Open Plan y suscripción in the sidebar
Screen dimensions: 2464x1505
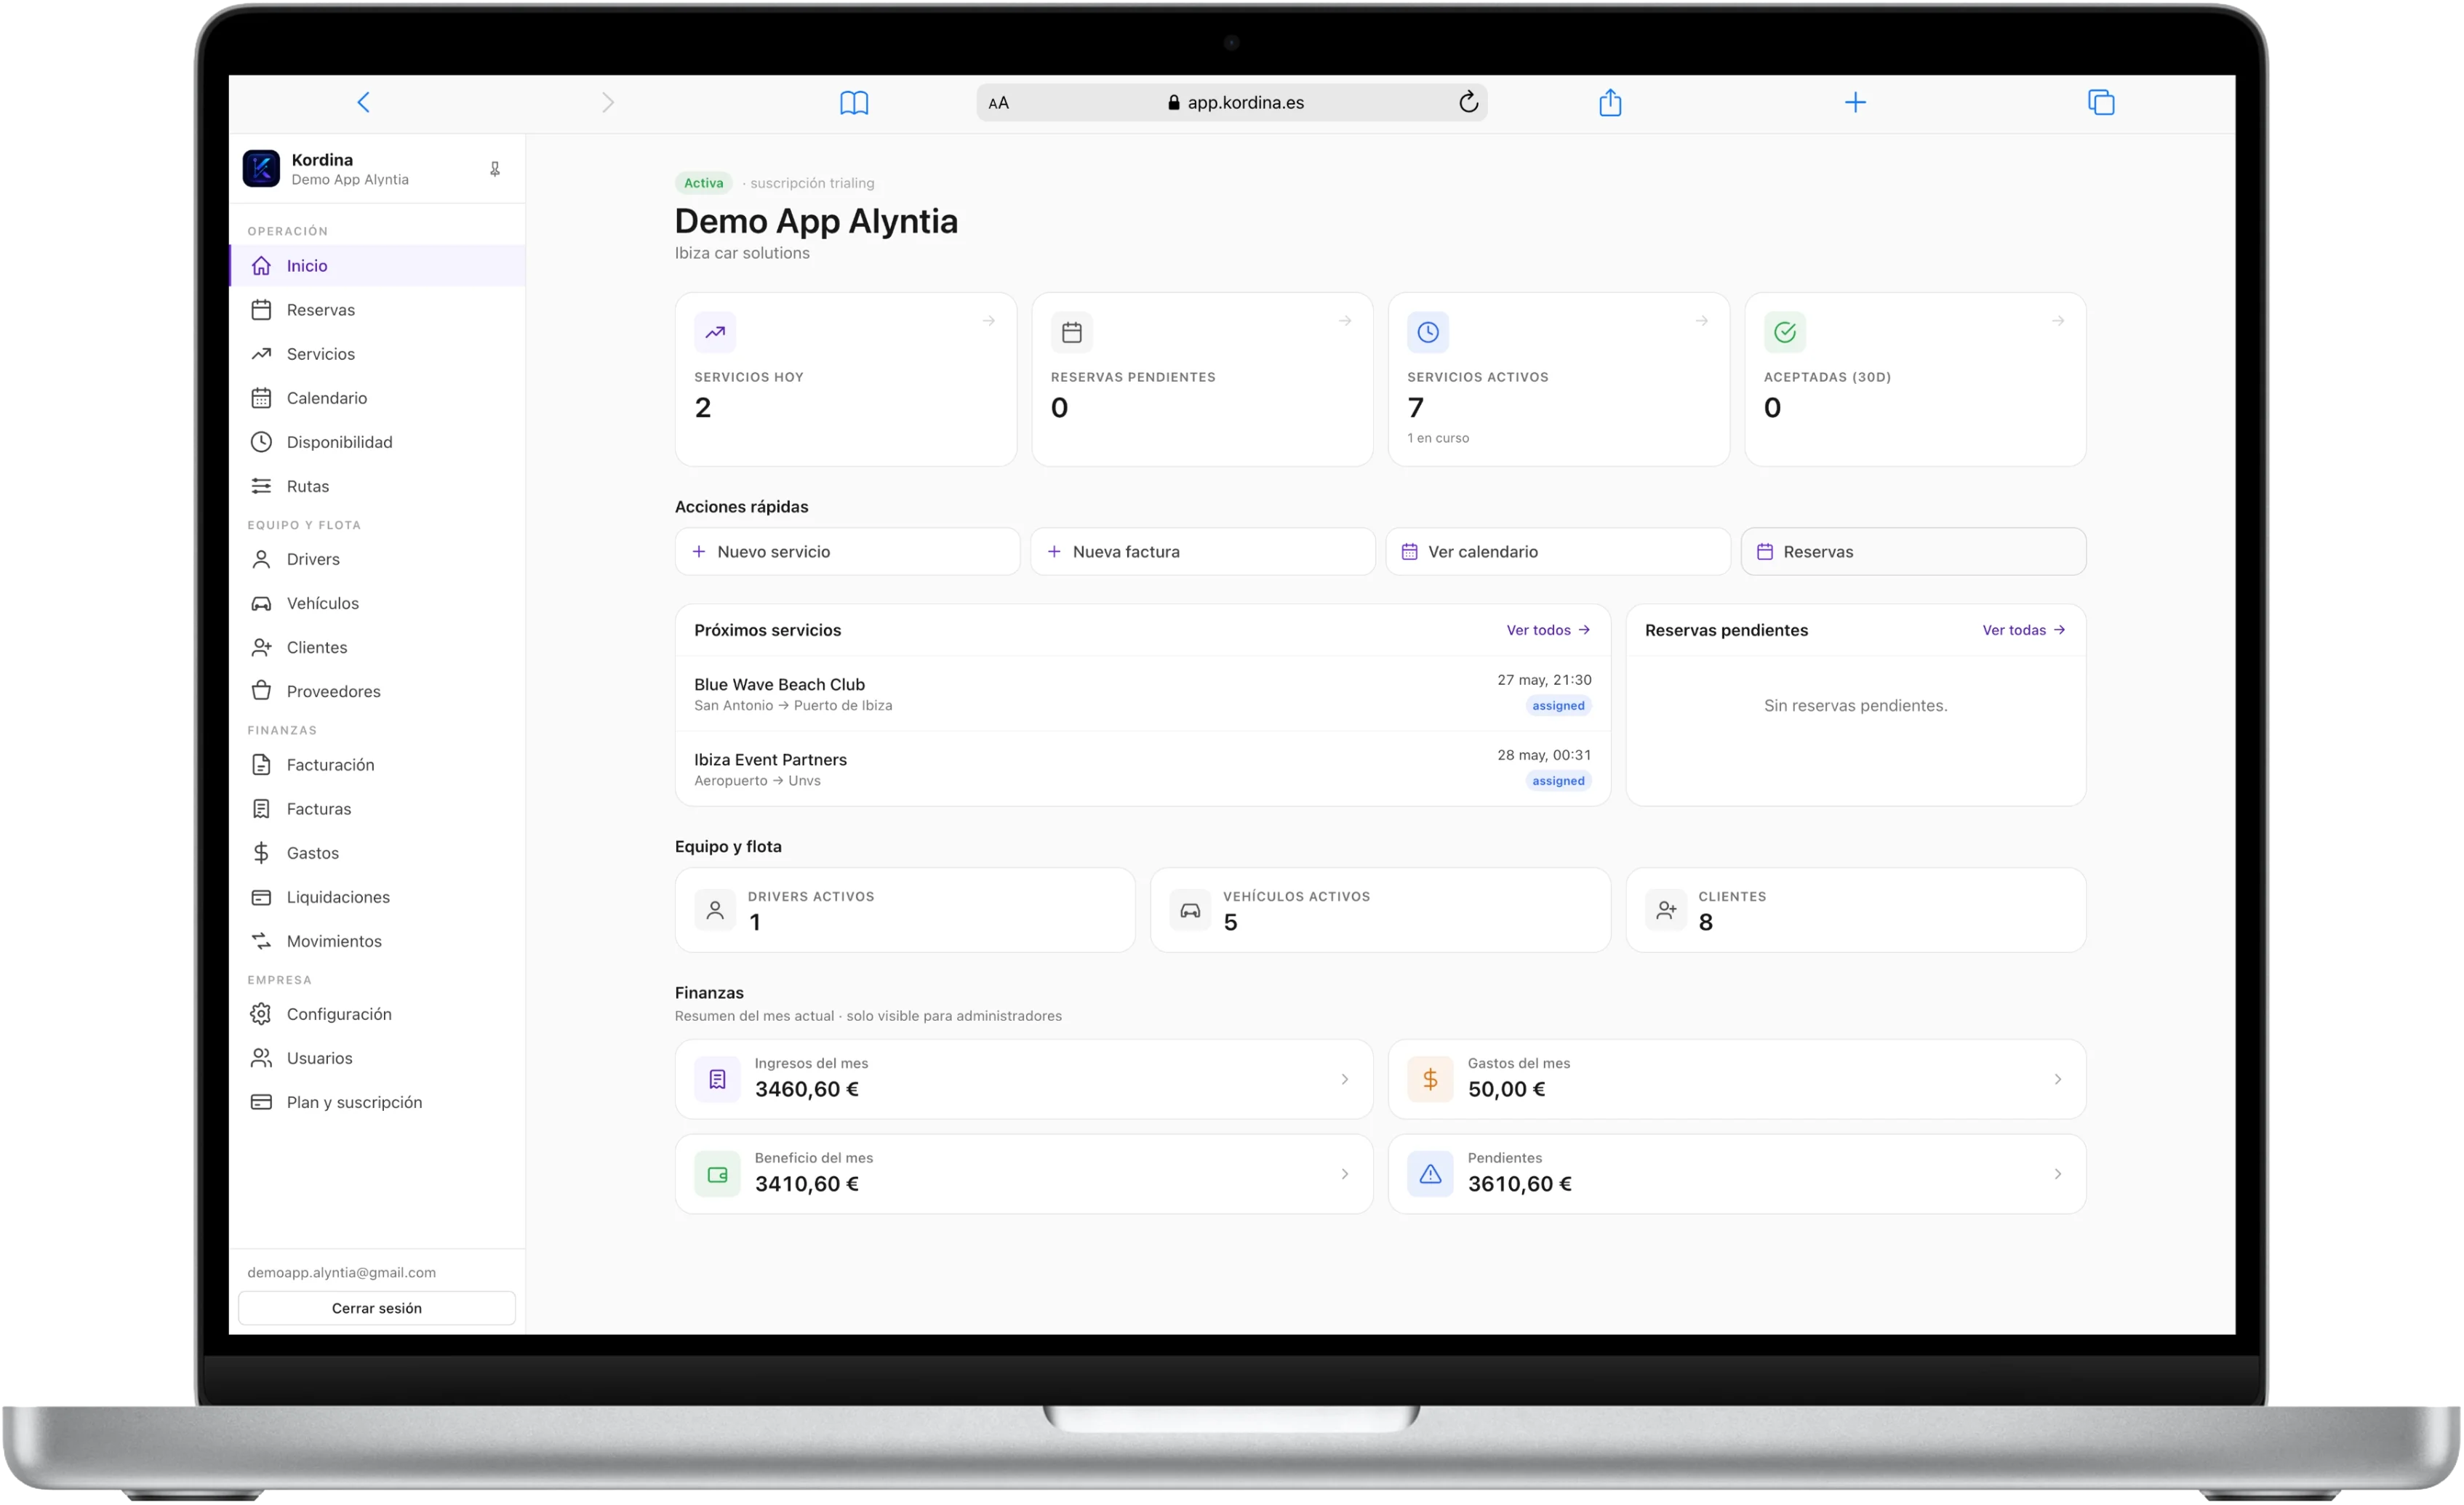coord(377,1102)
